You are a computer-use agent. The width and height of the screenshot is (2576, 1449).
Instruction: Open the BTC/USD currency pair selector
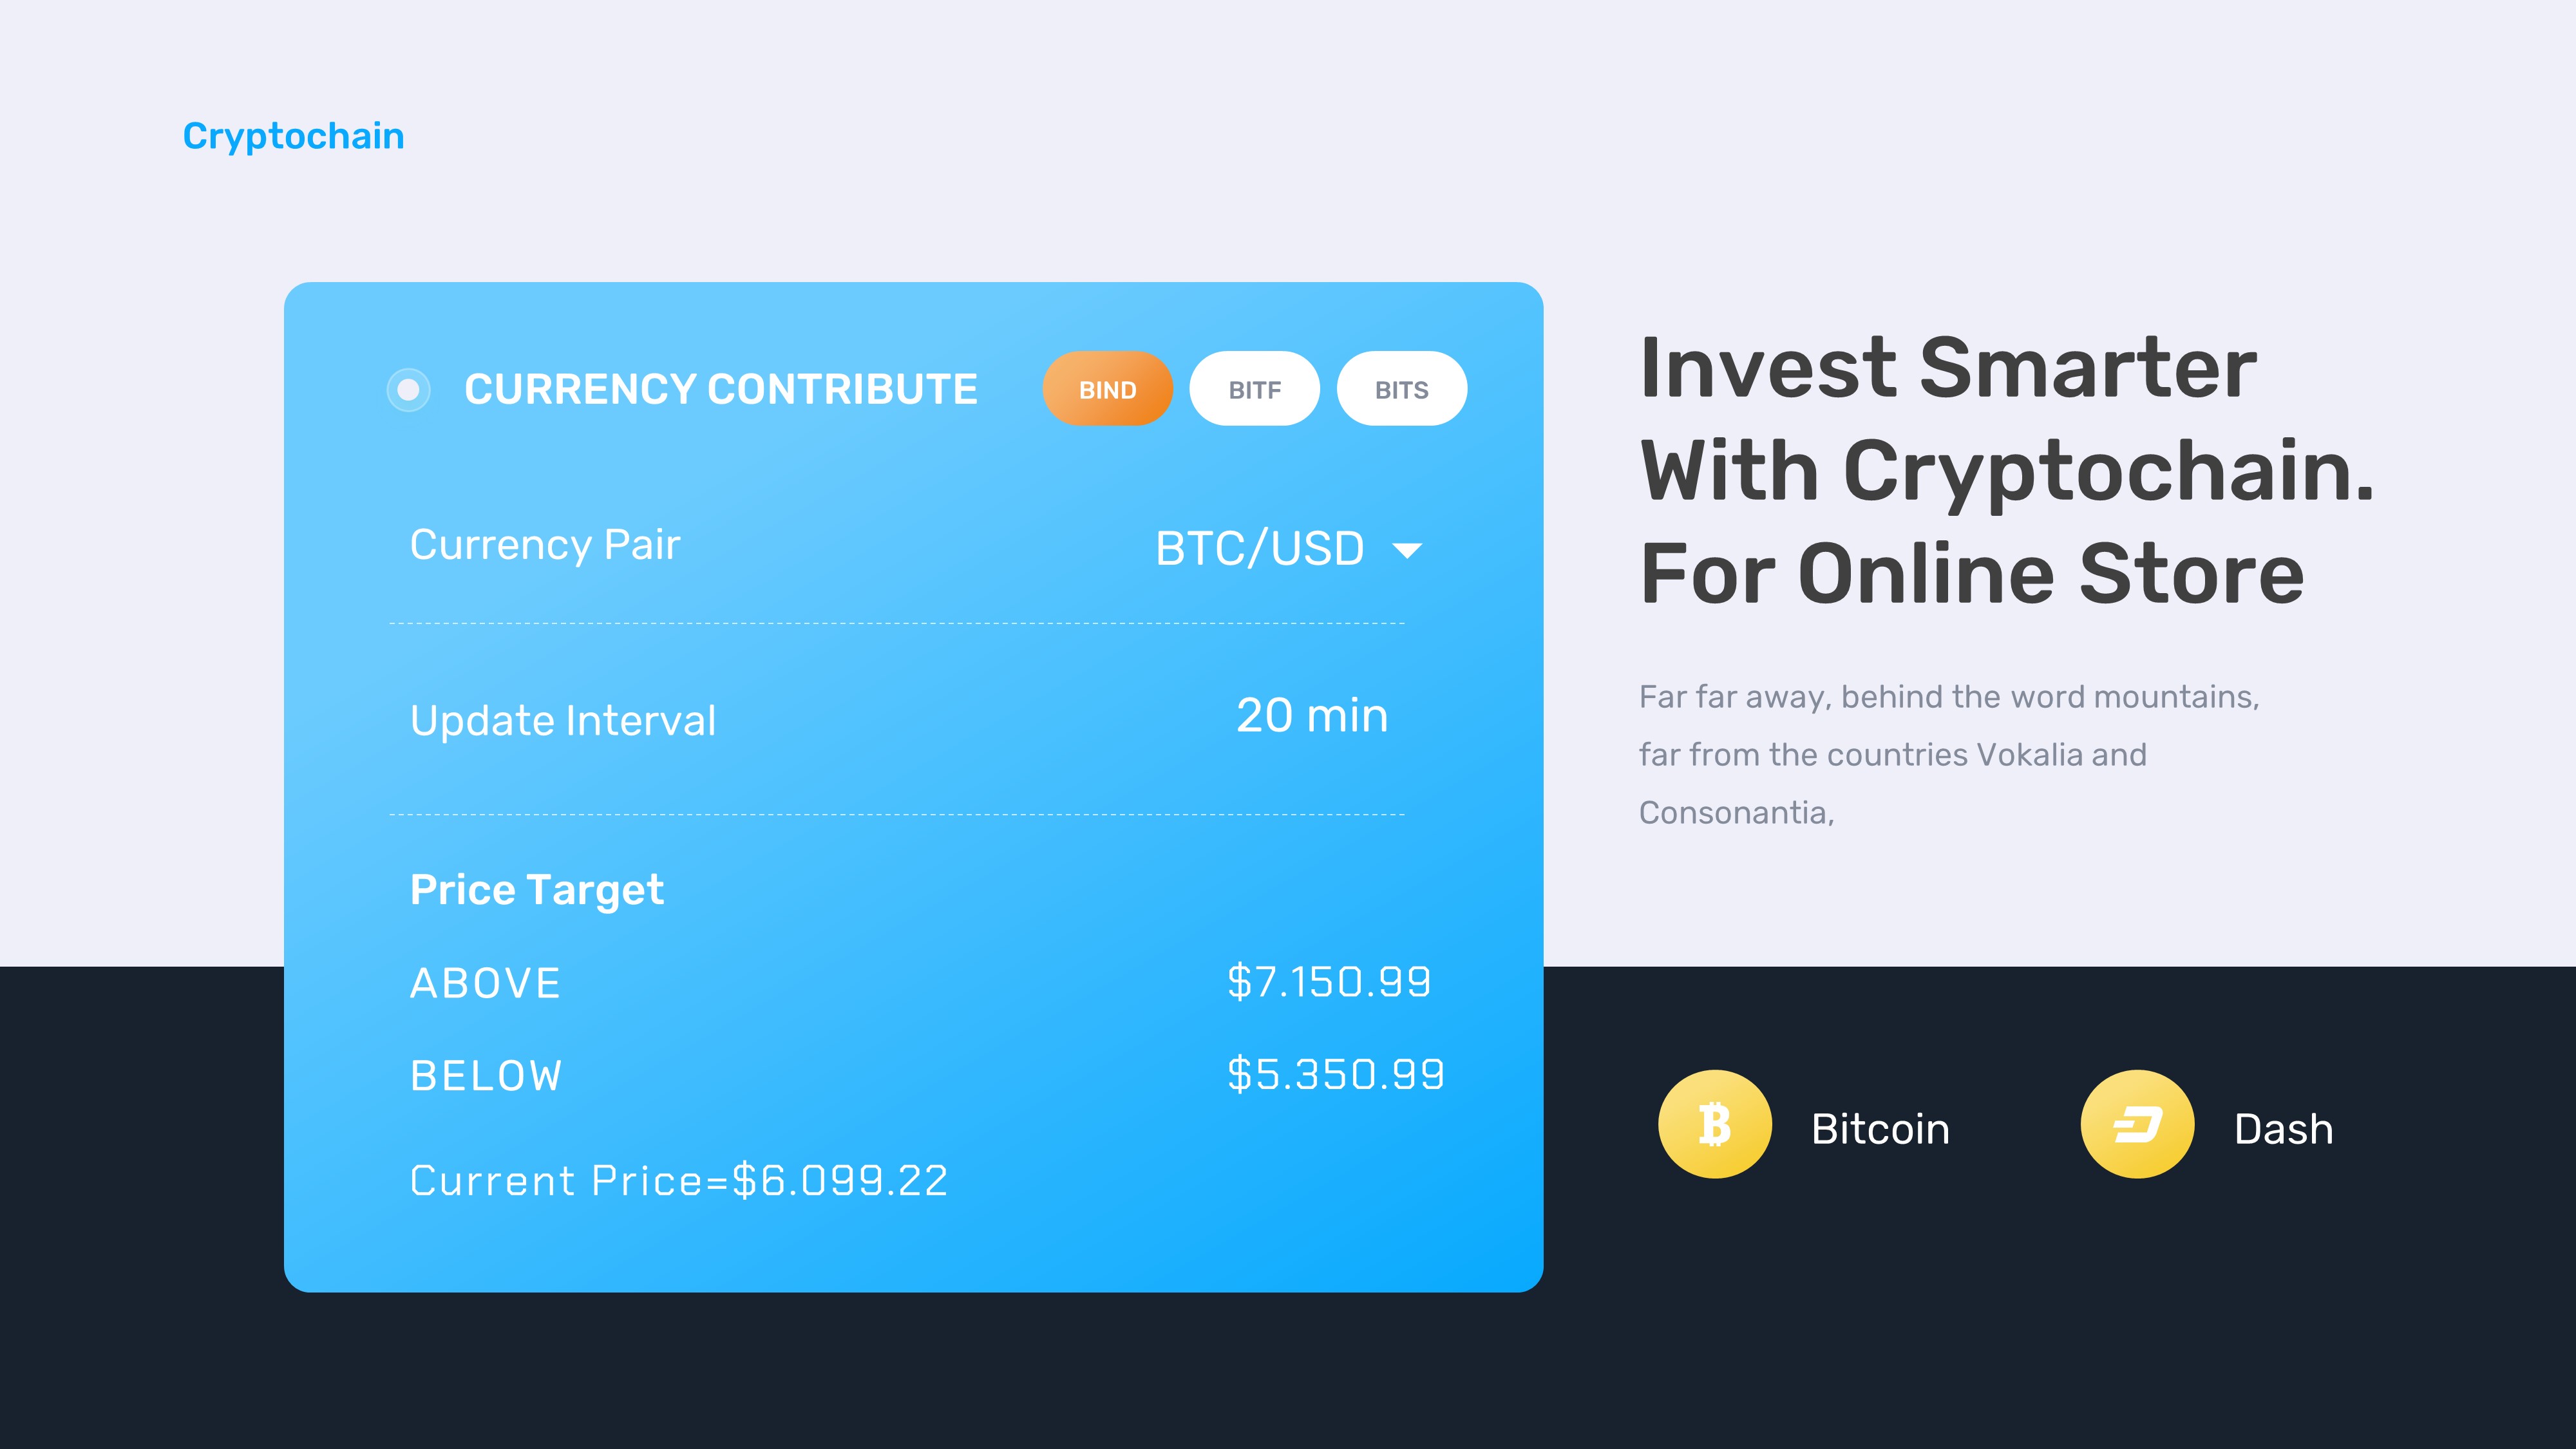pyautogui.click(x=1259, y=548)
